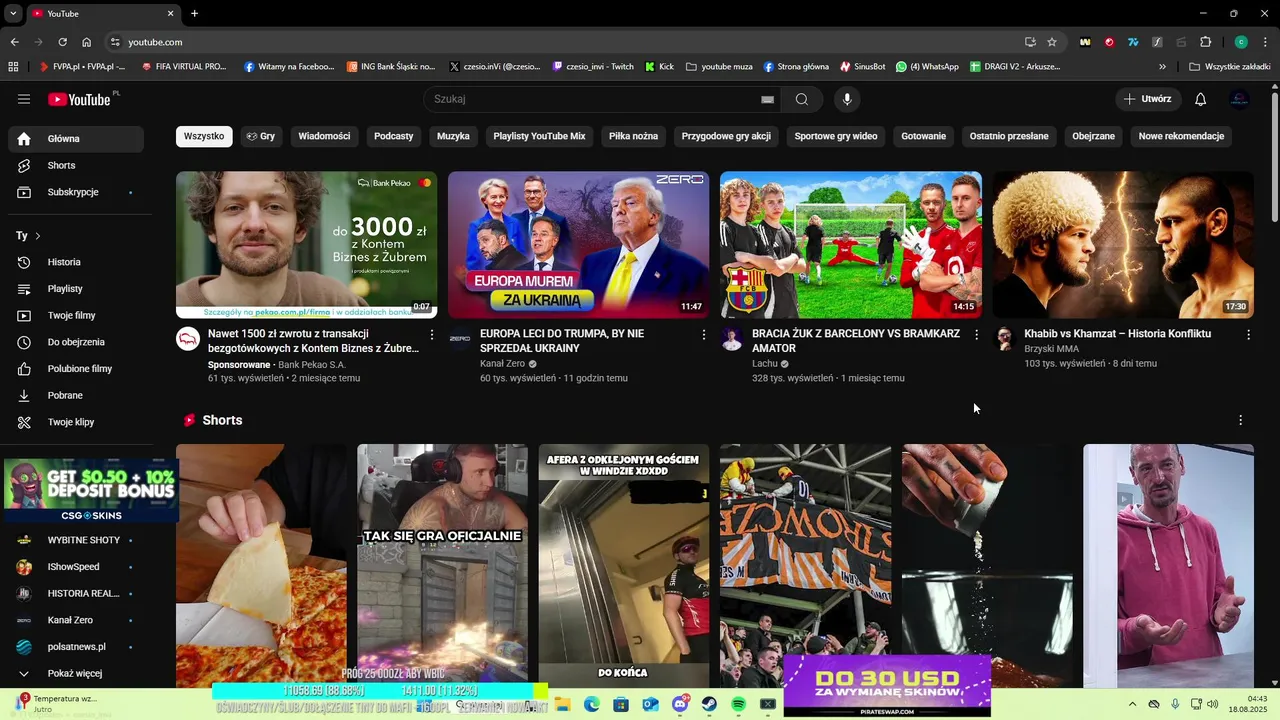Show more bookmarks overflow chevron
This screenshot has width=1280, height=720.
1162,67
